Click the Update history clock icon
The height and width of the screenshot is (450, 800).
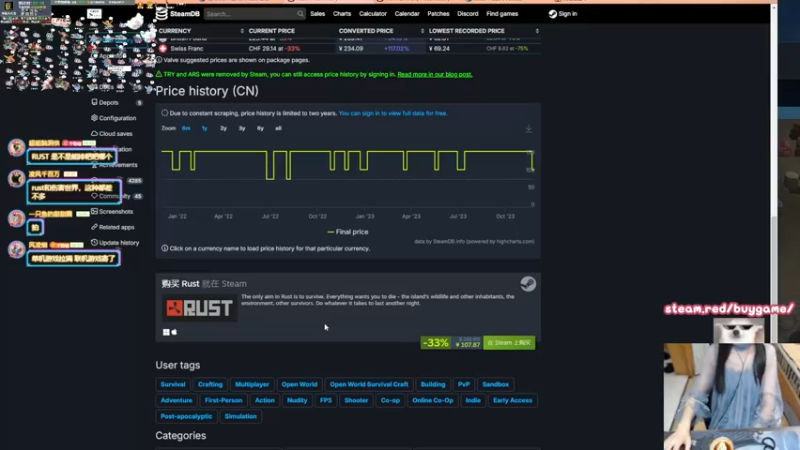click(x=94, y=242)
